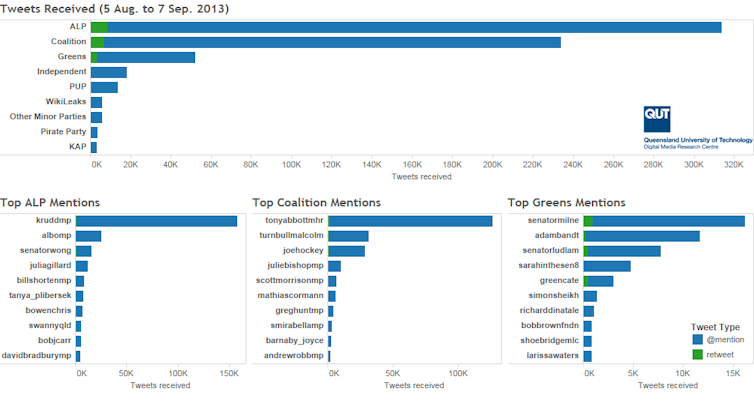This screenshot has width=754, height=401.
Task: Click the 'PUP' row label
Action: coord(77,86)
